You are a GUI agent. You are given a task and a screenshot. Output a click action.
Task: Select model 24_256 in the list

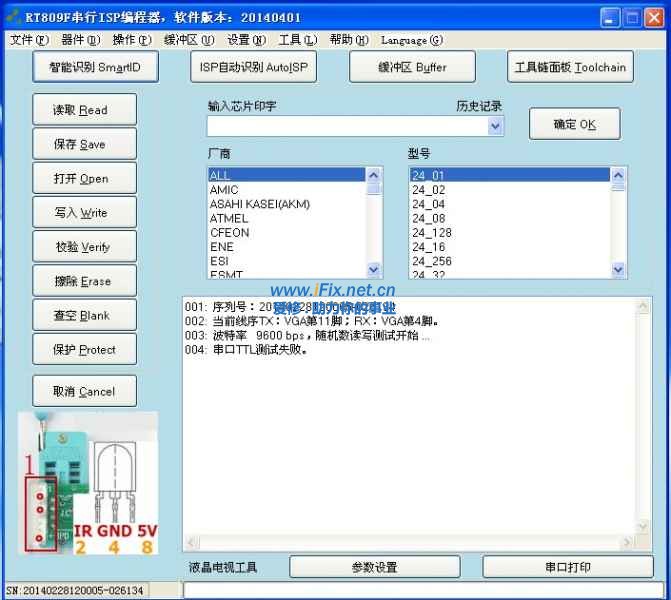(x=510, y=261)
